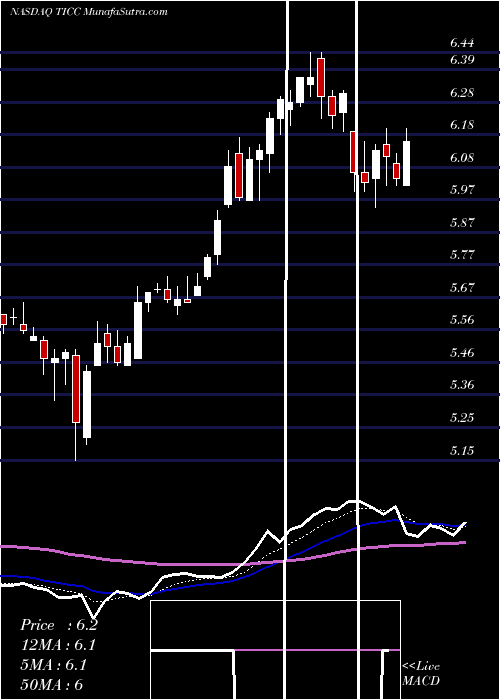Image resolution: width=500 pixels, height=700 pixels.
Task: Select the 5.97 price axis label
Action: pos(462,190)
